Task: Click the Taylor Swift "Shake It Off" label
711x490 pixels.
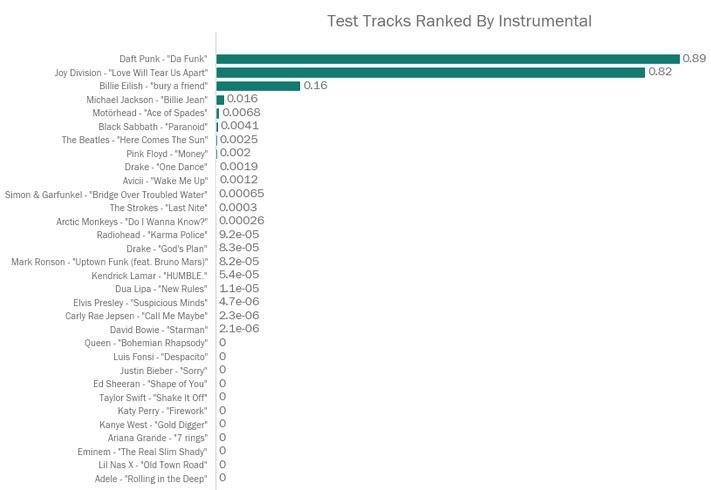Action: pos(153,398)
